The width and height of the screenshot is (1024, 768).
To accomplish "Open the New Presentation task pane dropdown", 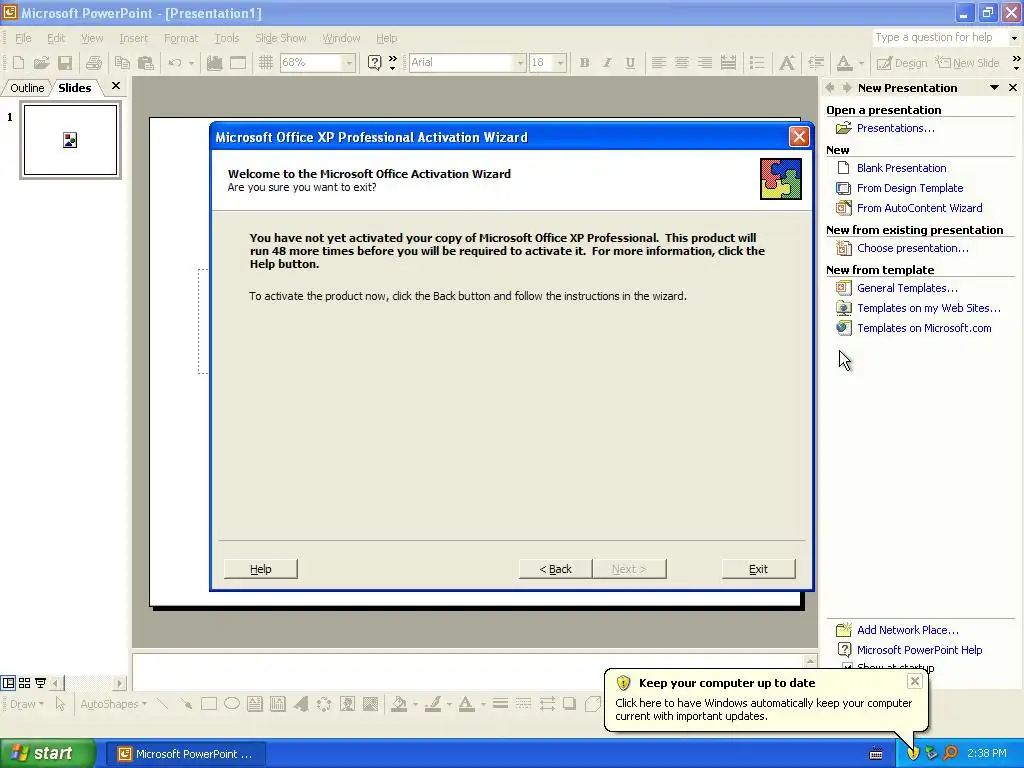I will click(994, 88).
